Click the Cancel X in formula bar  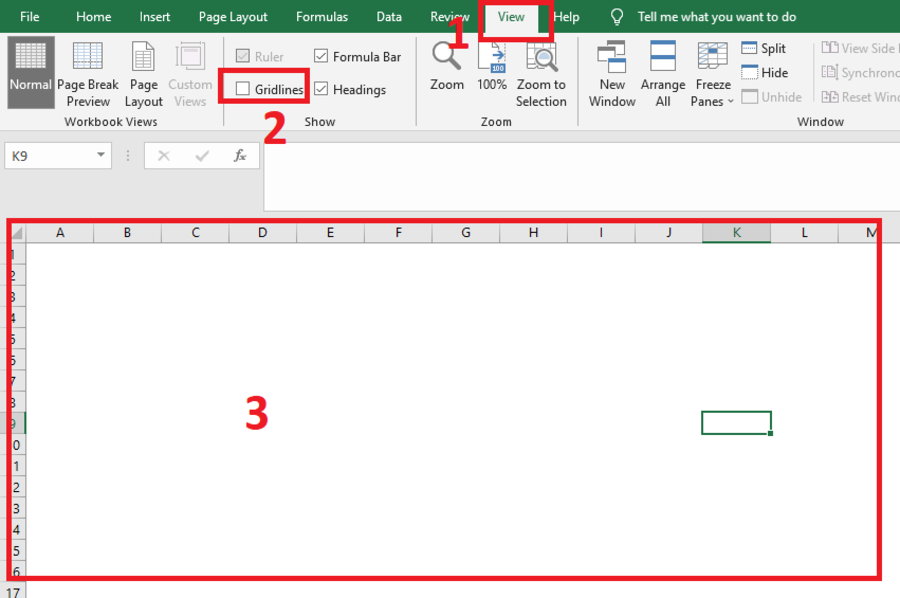pyautogui.click(x=164, y=156)
